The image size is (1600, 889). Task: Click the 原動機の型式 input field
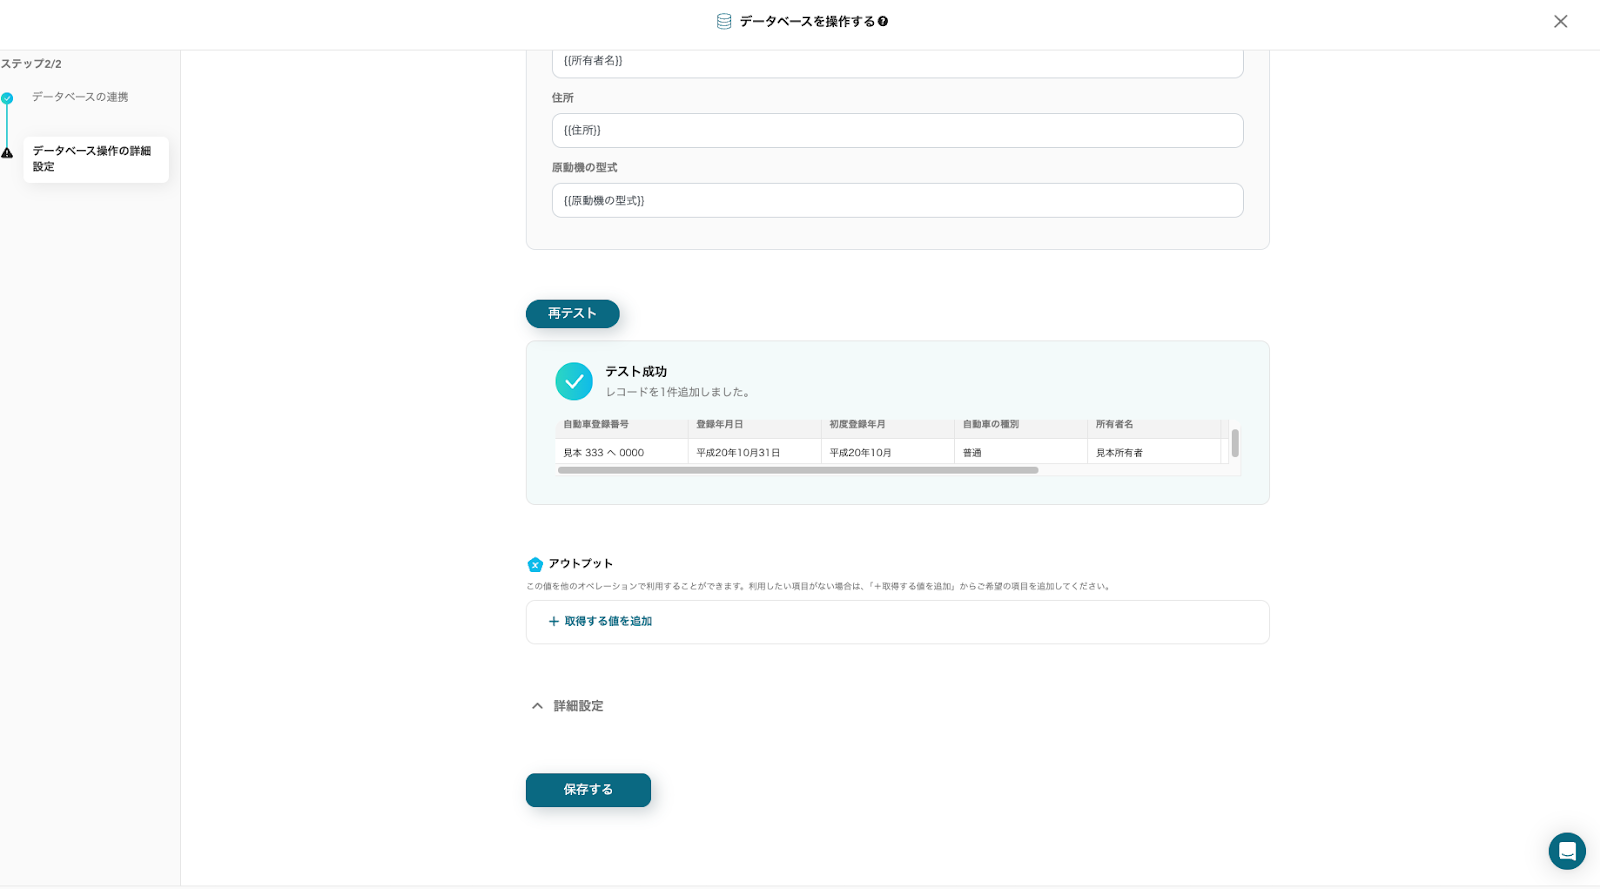(897, 201)
